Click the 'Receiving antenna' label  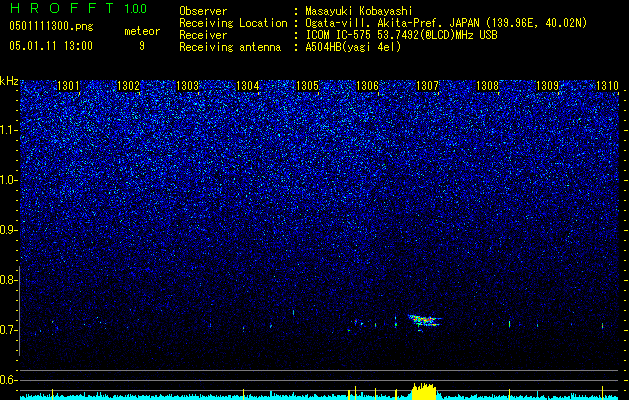230,47
